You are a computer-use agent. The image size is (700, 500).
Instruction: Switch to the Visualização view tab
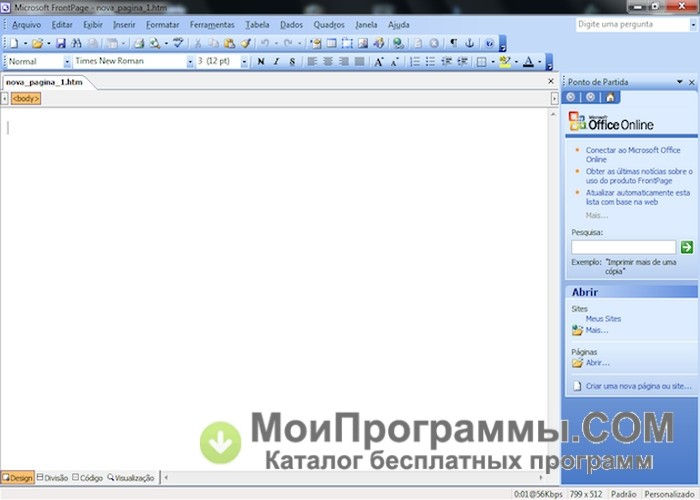131,478
